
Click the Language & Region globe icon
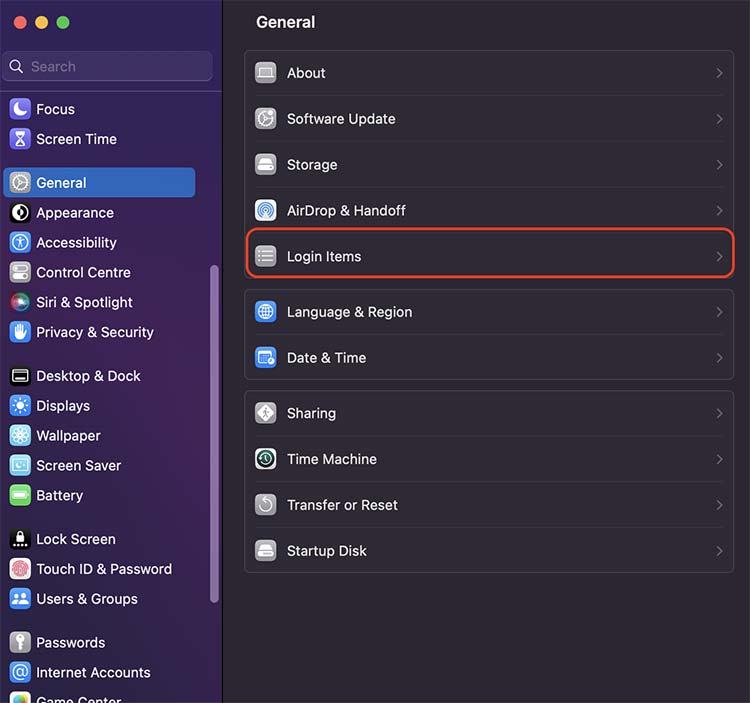pos(265,312)
